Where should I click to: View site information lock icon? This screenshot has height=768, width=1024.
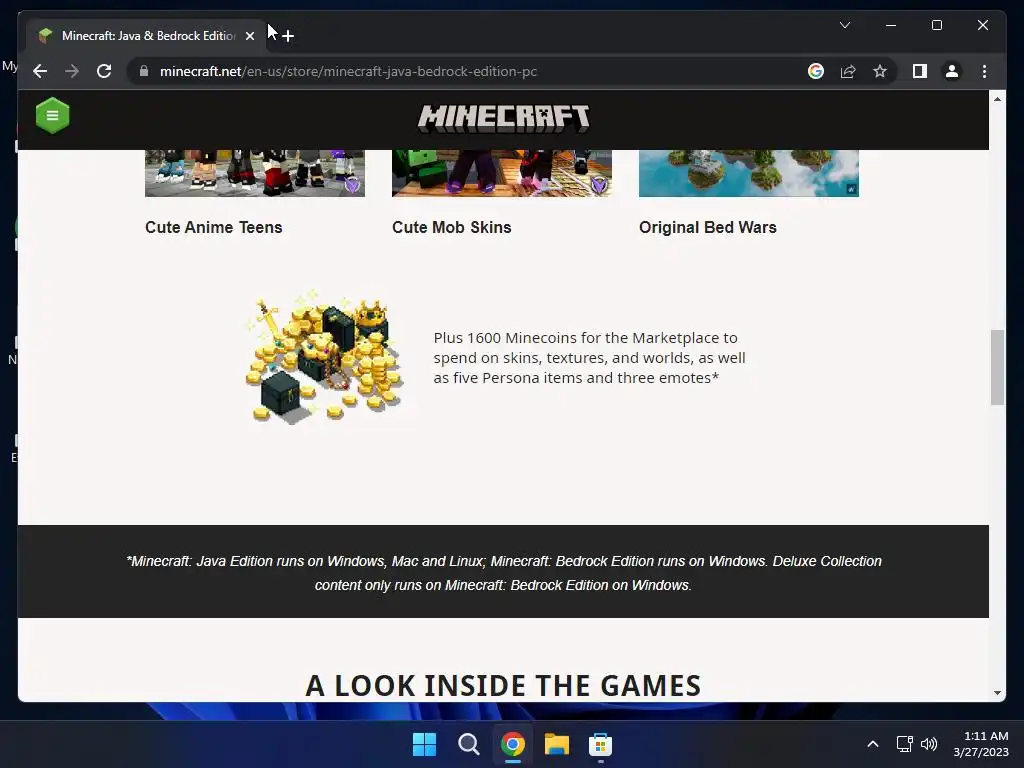click(144, 71)
